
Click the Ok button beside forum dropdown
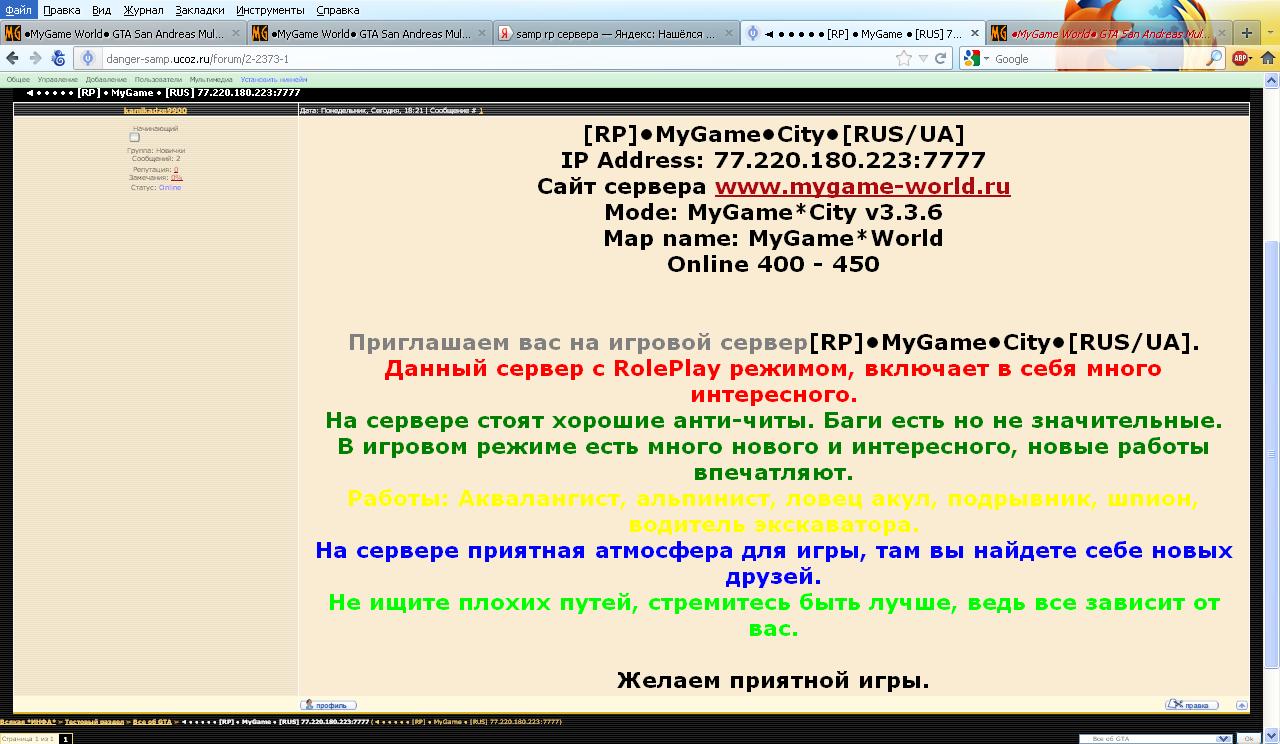[x=1248, y=739]
